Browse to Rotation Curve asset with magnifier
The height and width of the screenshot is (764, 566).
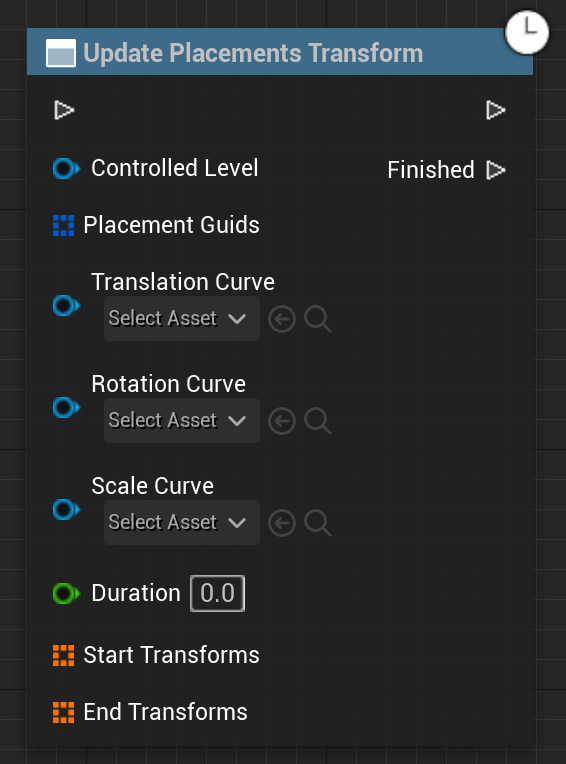click(318, 421)
